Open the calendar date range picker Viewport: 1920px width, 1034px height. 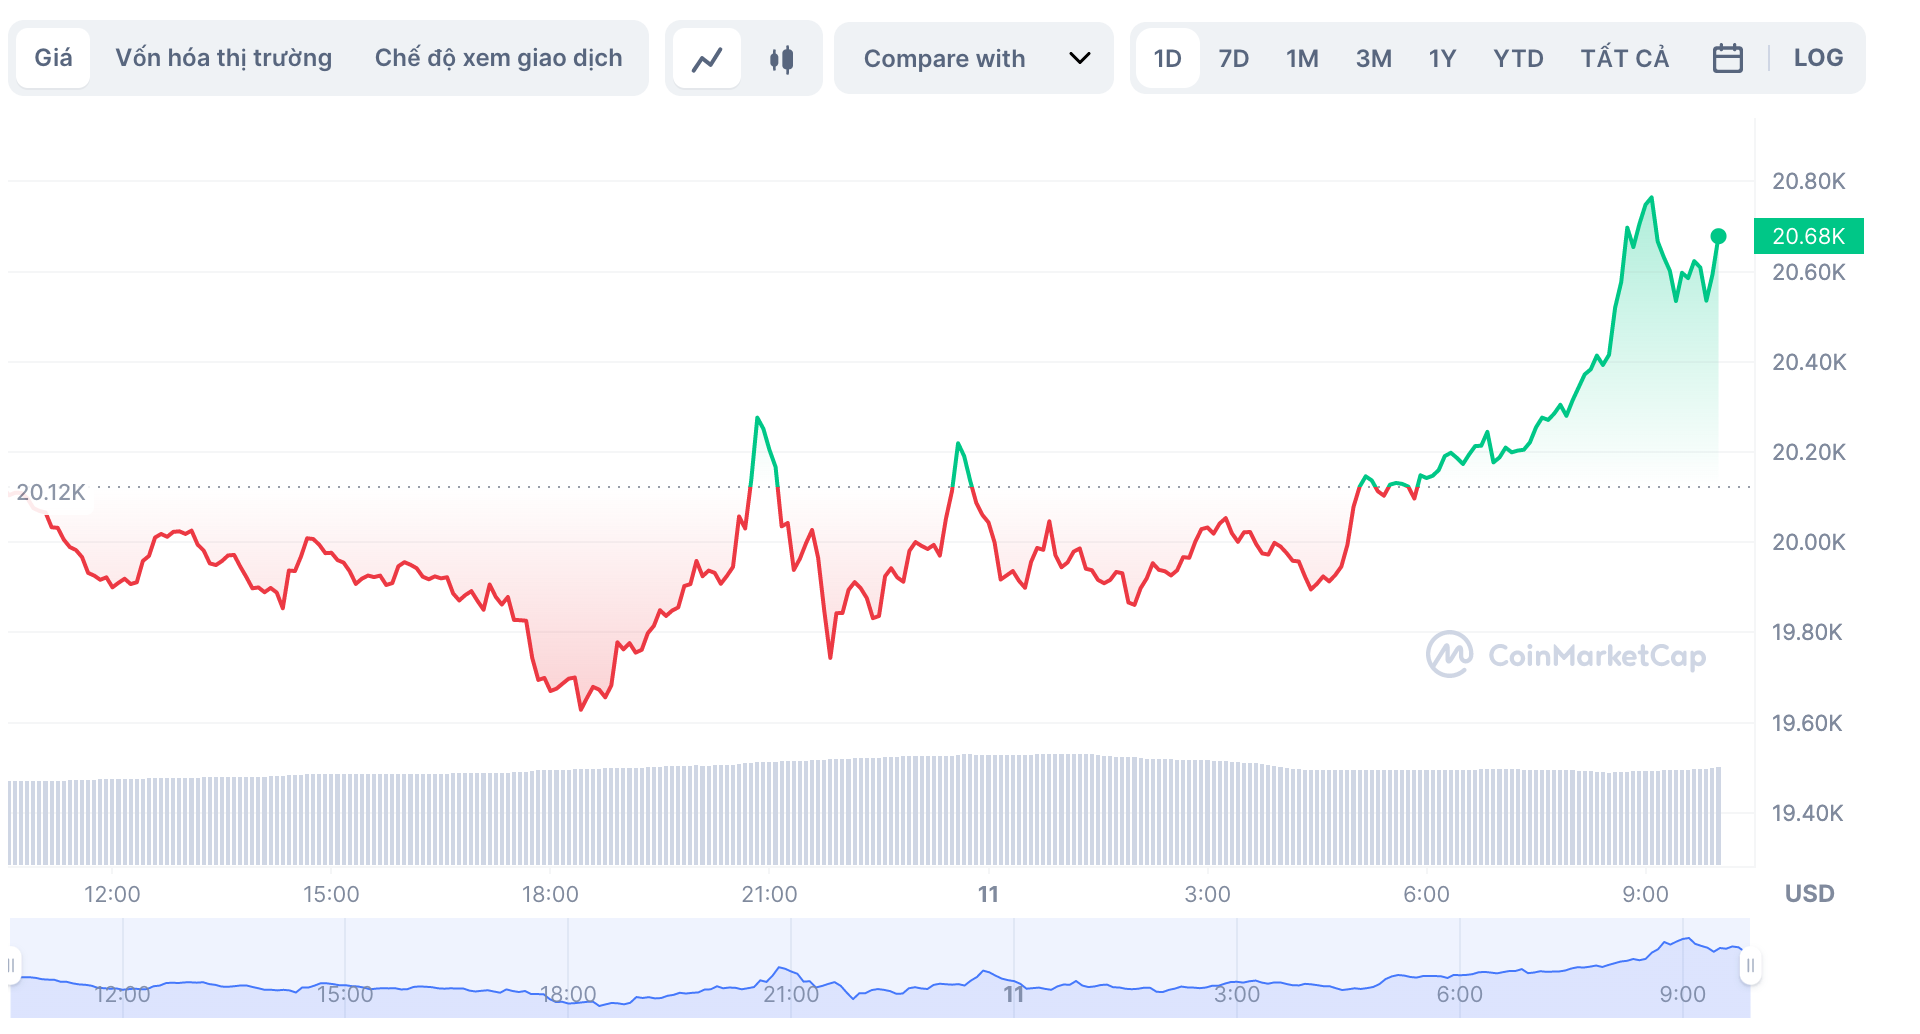click(x=1727, y=58)
